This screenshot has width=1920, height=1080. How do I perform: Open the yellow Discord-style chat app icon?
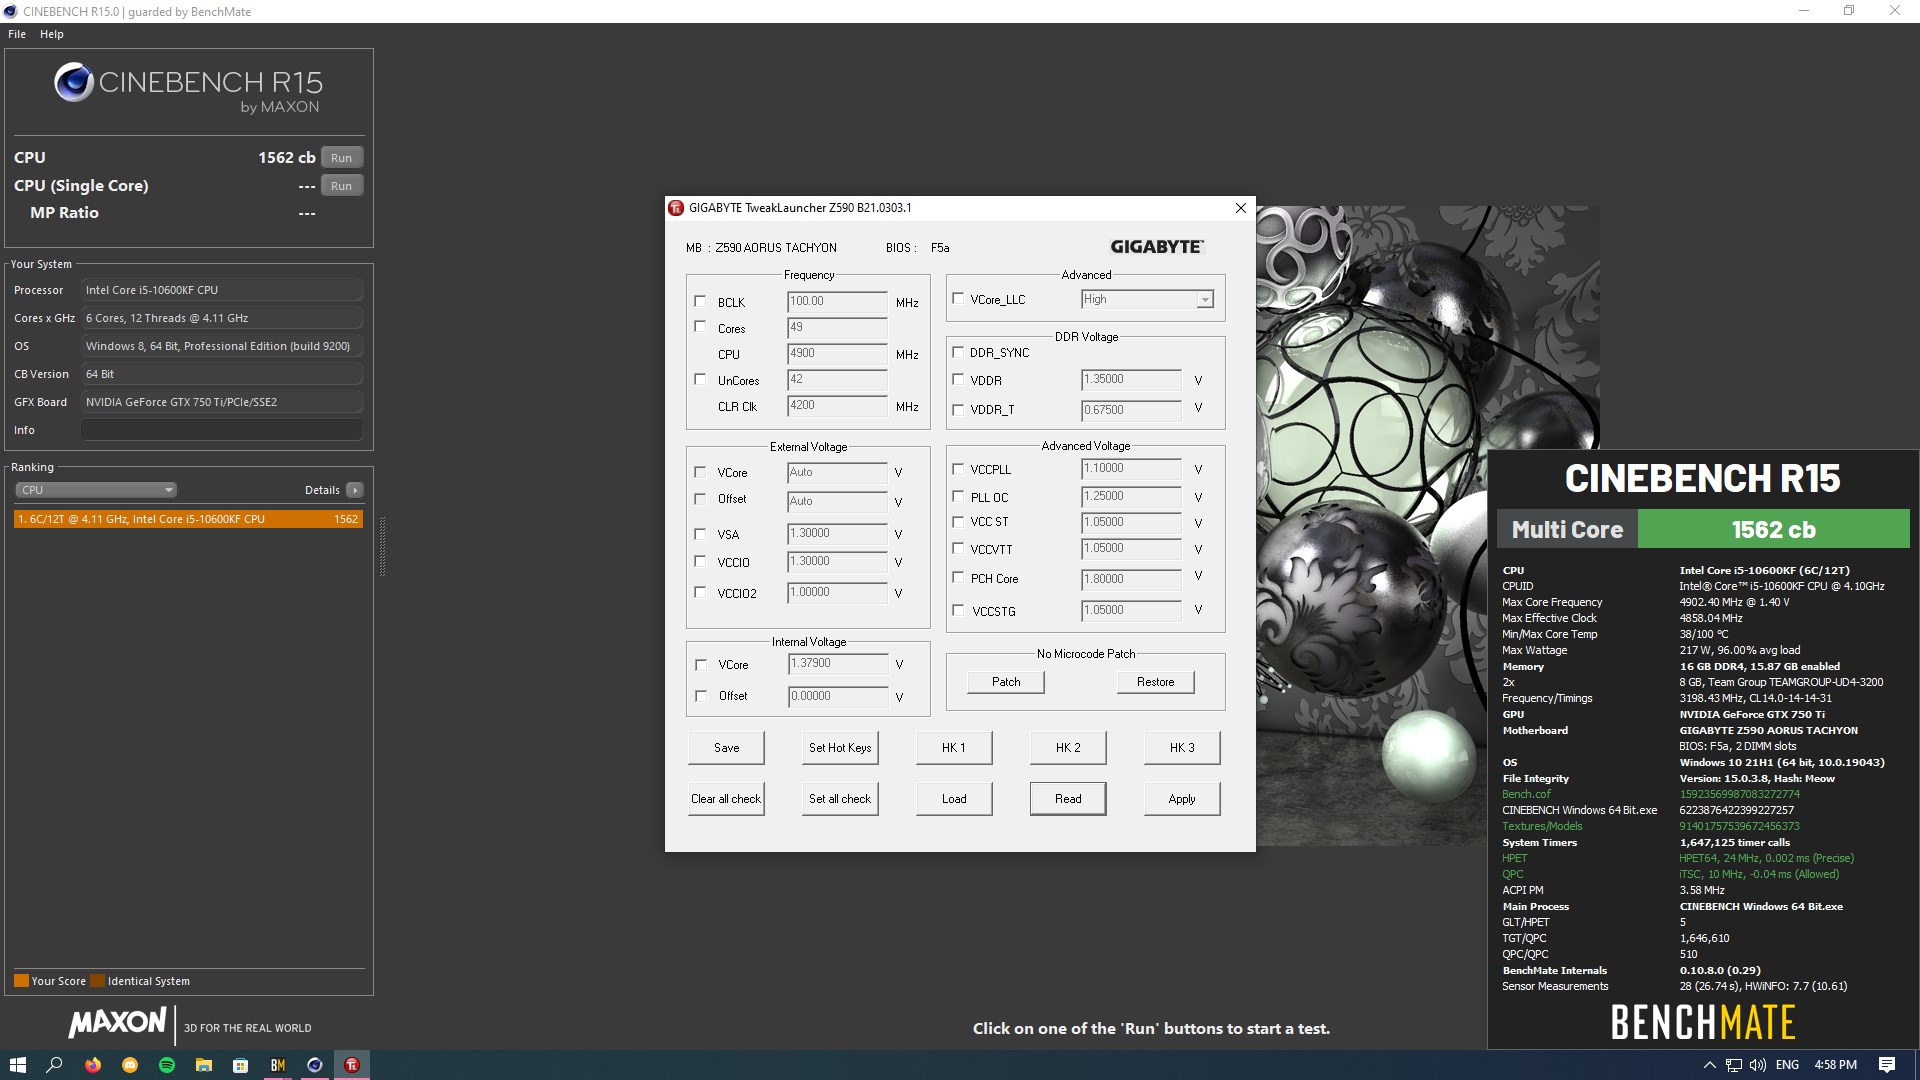[130, 1065]
